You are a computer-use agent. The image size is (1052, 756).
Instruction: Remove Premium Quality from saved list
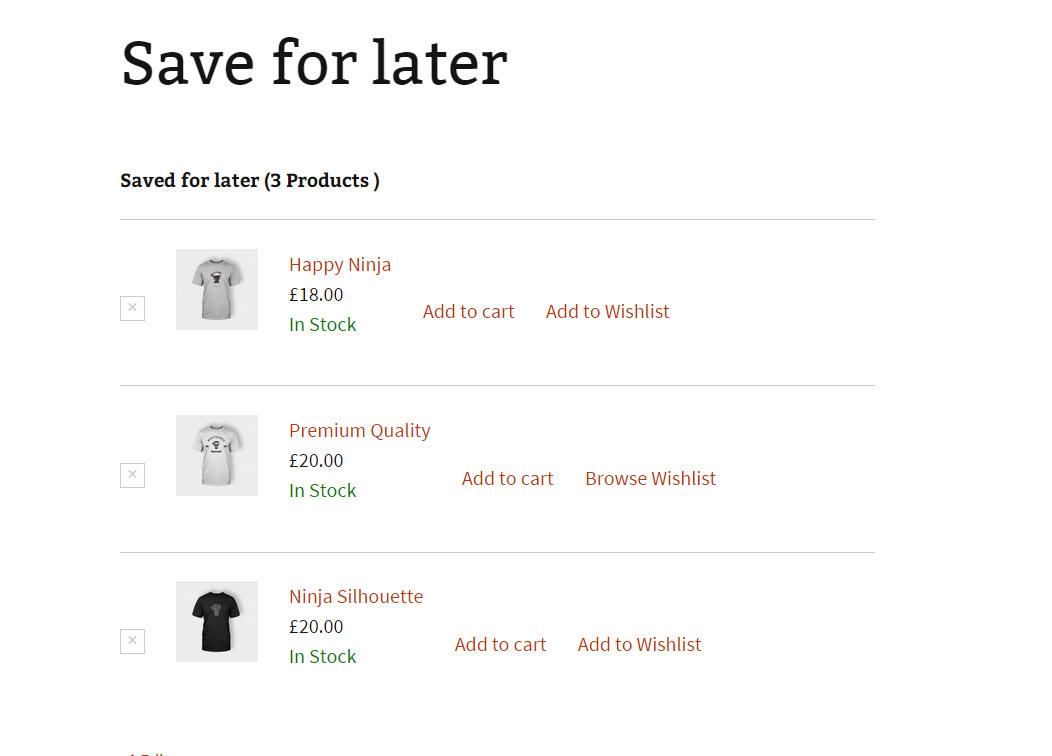pos(132,475)
